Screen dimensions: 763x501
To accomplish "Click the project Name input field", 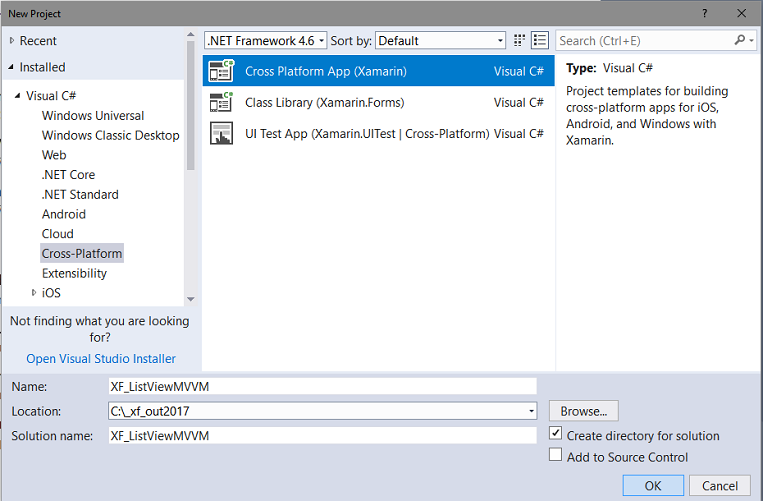I will tap(321, 386).
